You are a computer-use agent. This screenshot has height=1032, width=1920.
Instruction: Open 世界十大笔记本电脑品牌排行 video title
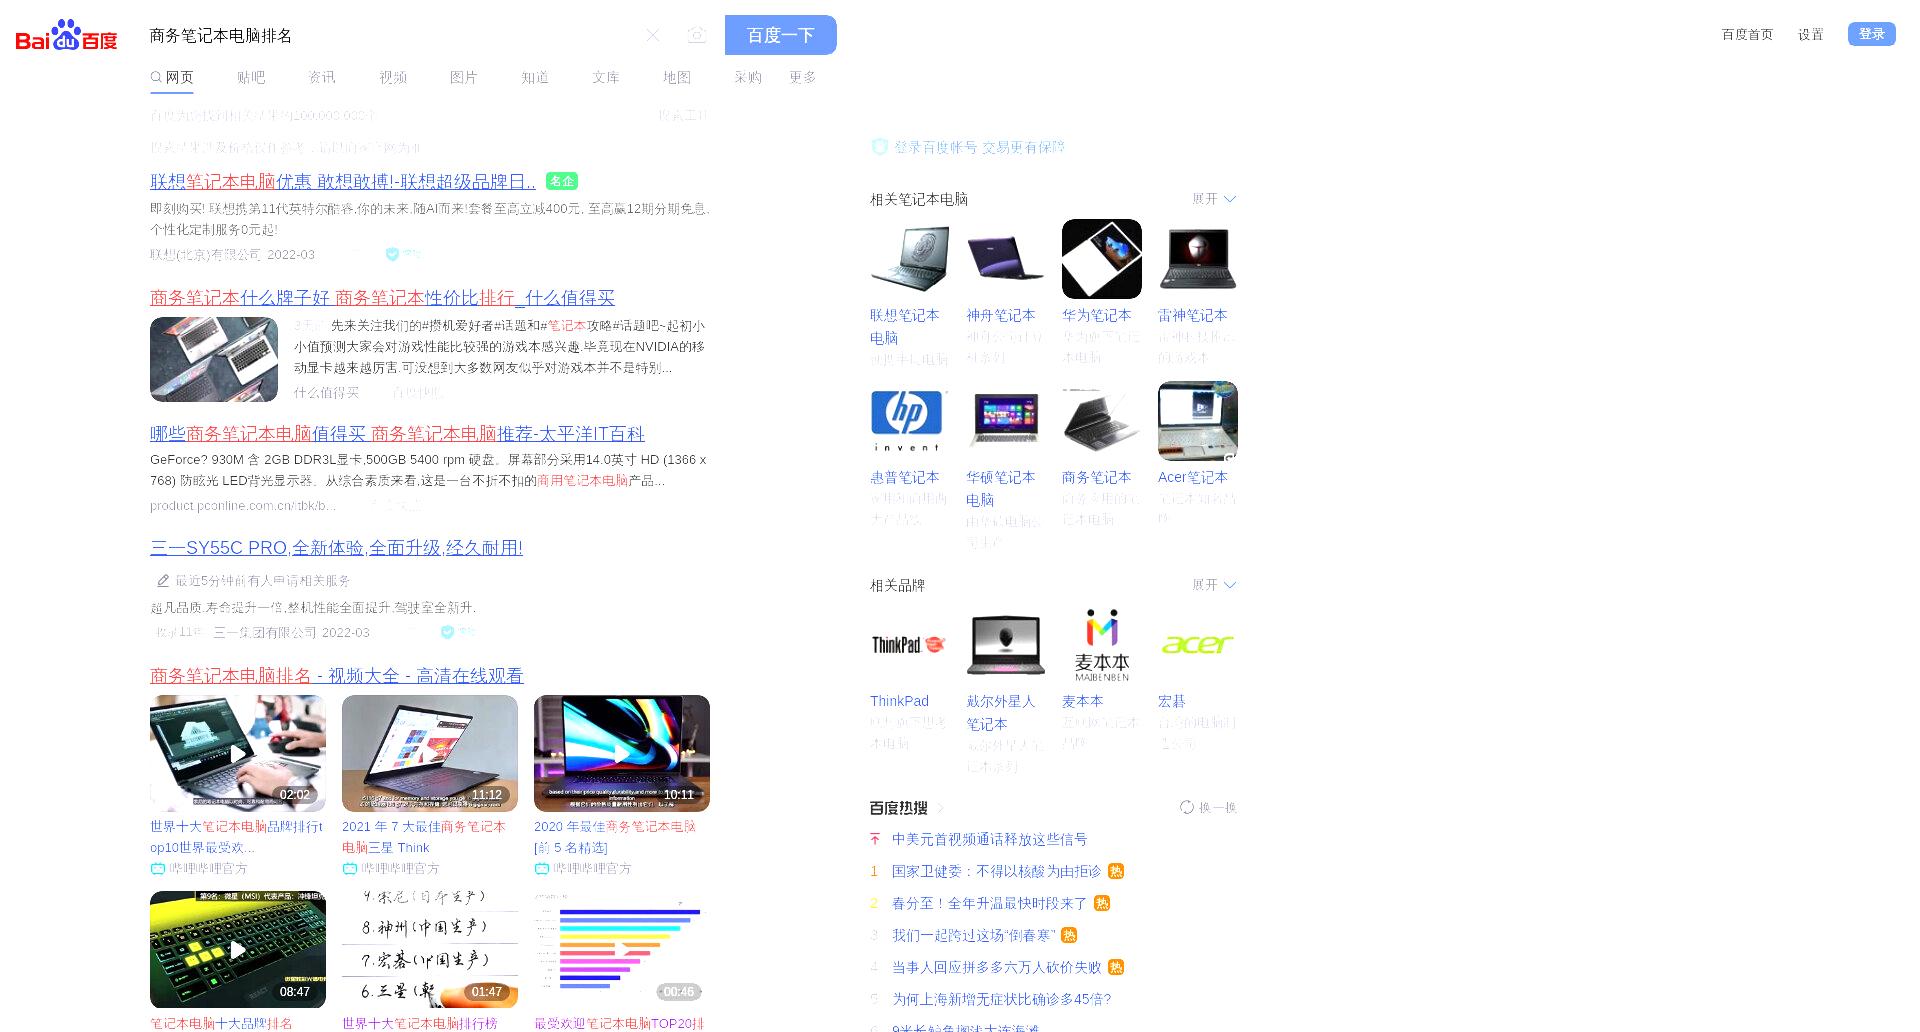click(236, 837)
